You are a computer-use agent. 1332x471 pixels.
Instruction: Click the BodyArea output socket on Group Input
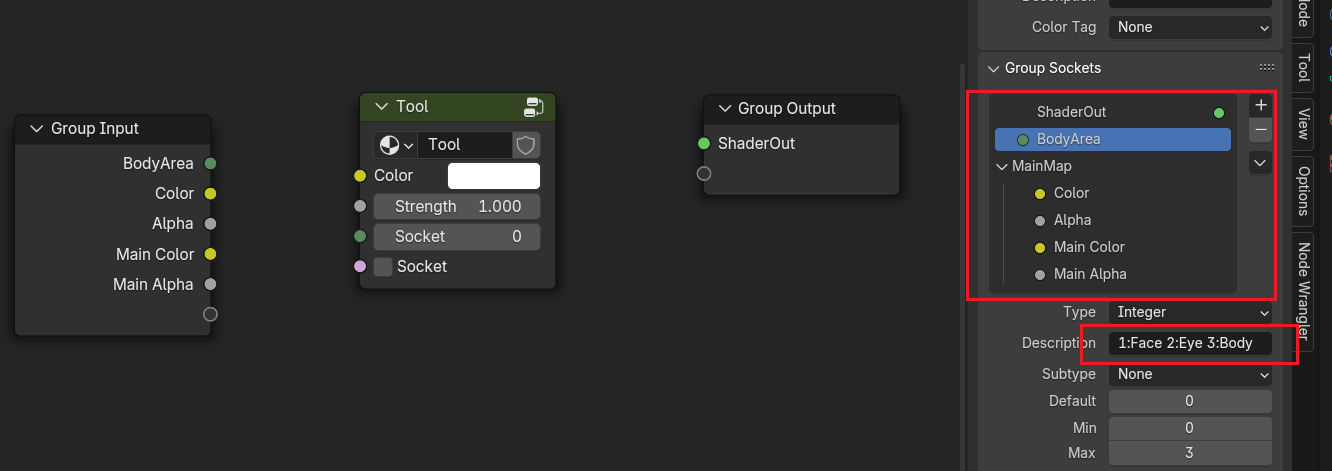click(210, 164)
